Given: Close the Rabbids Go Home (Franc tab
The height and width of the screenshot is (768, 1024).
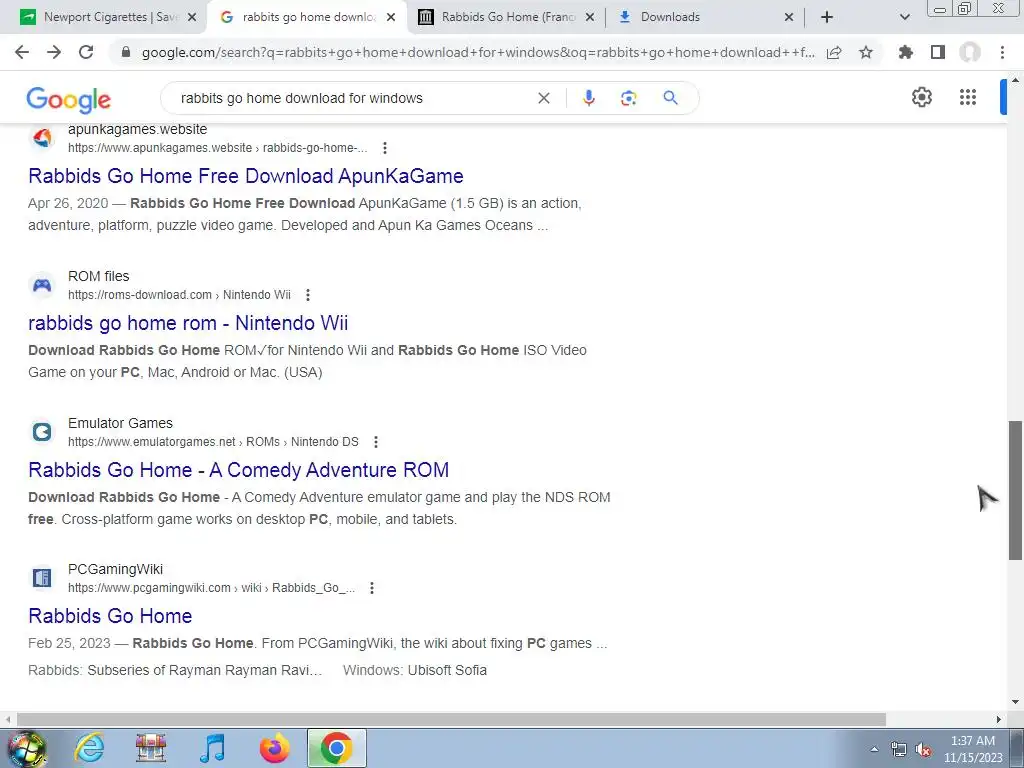Looking at the screenshot, I should click(x=590, y=17).
